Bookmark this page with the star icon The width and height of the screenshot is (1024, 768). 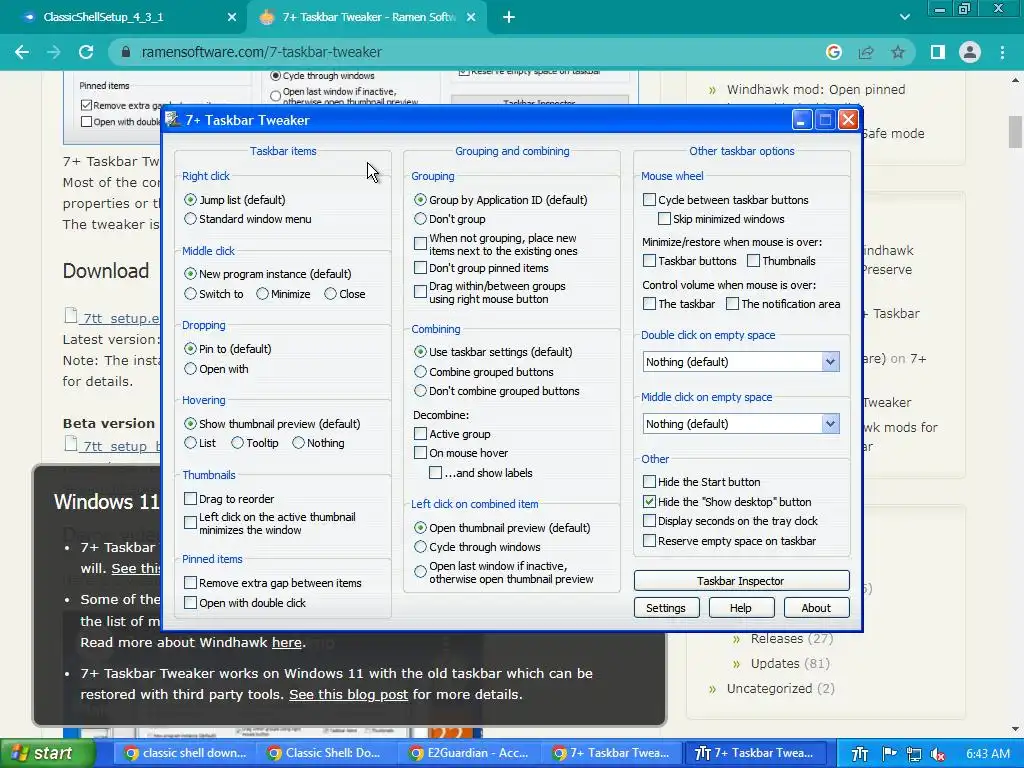(898, 52)
